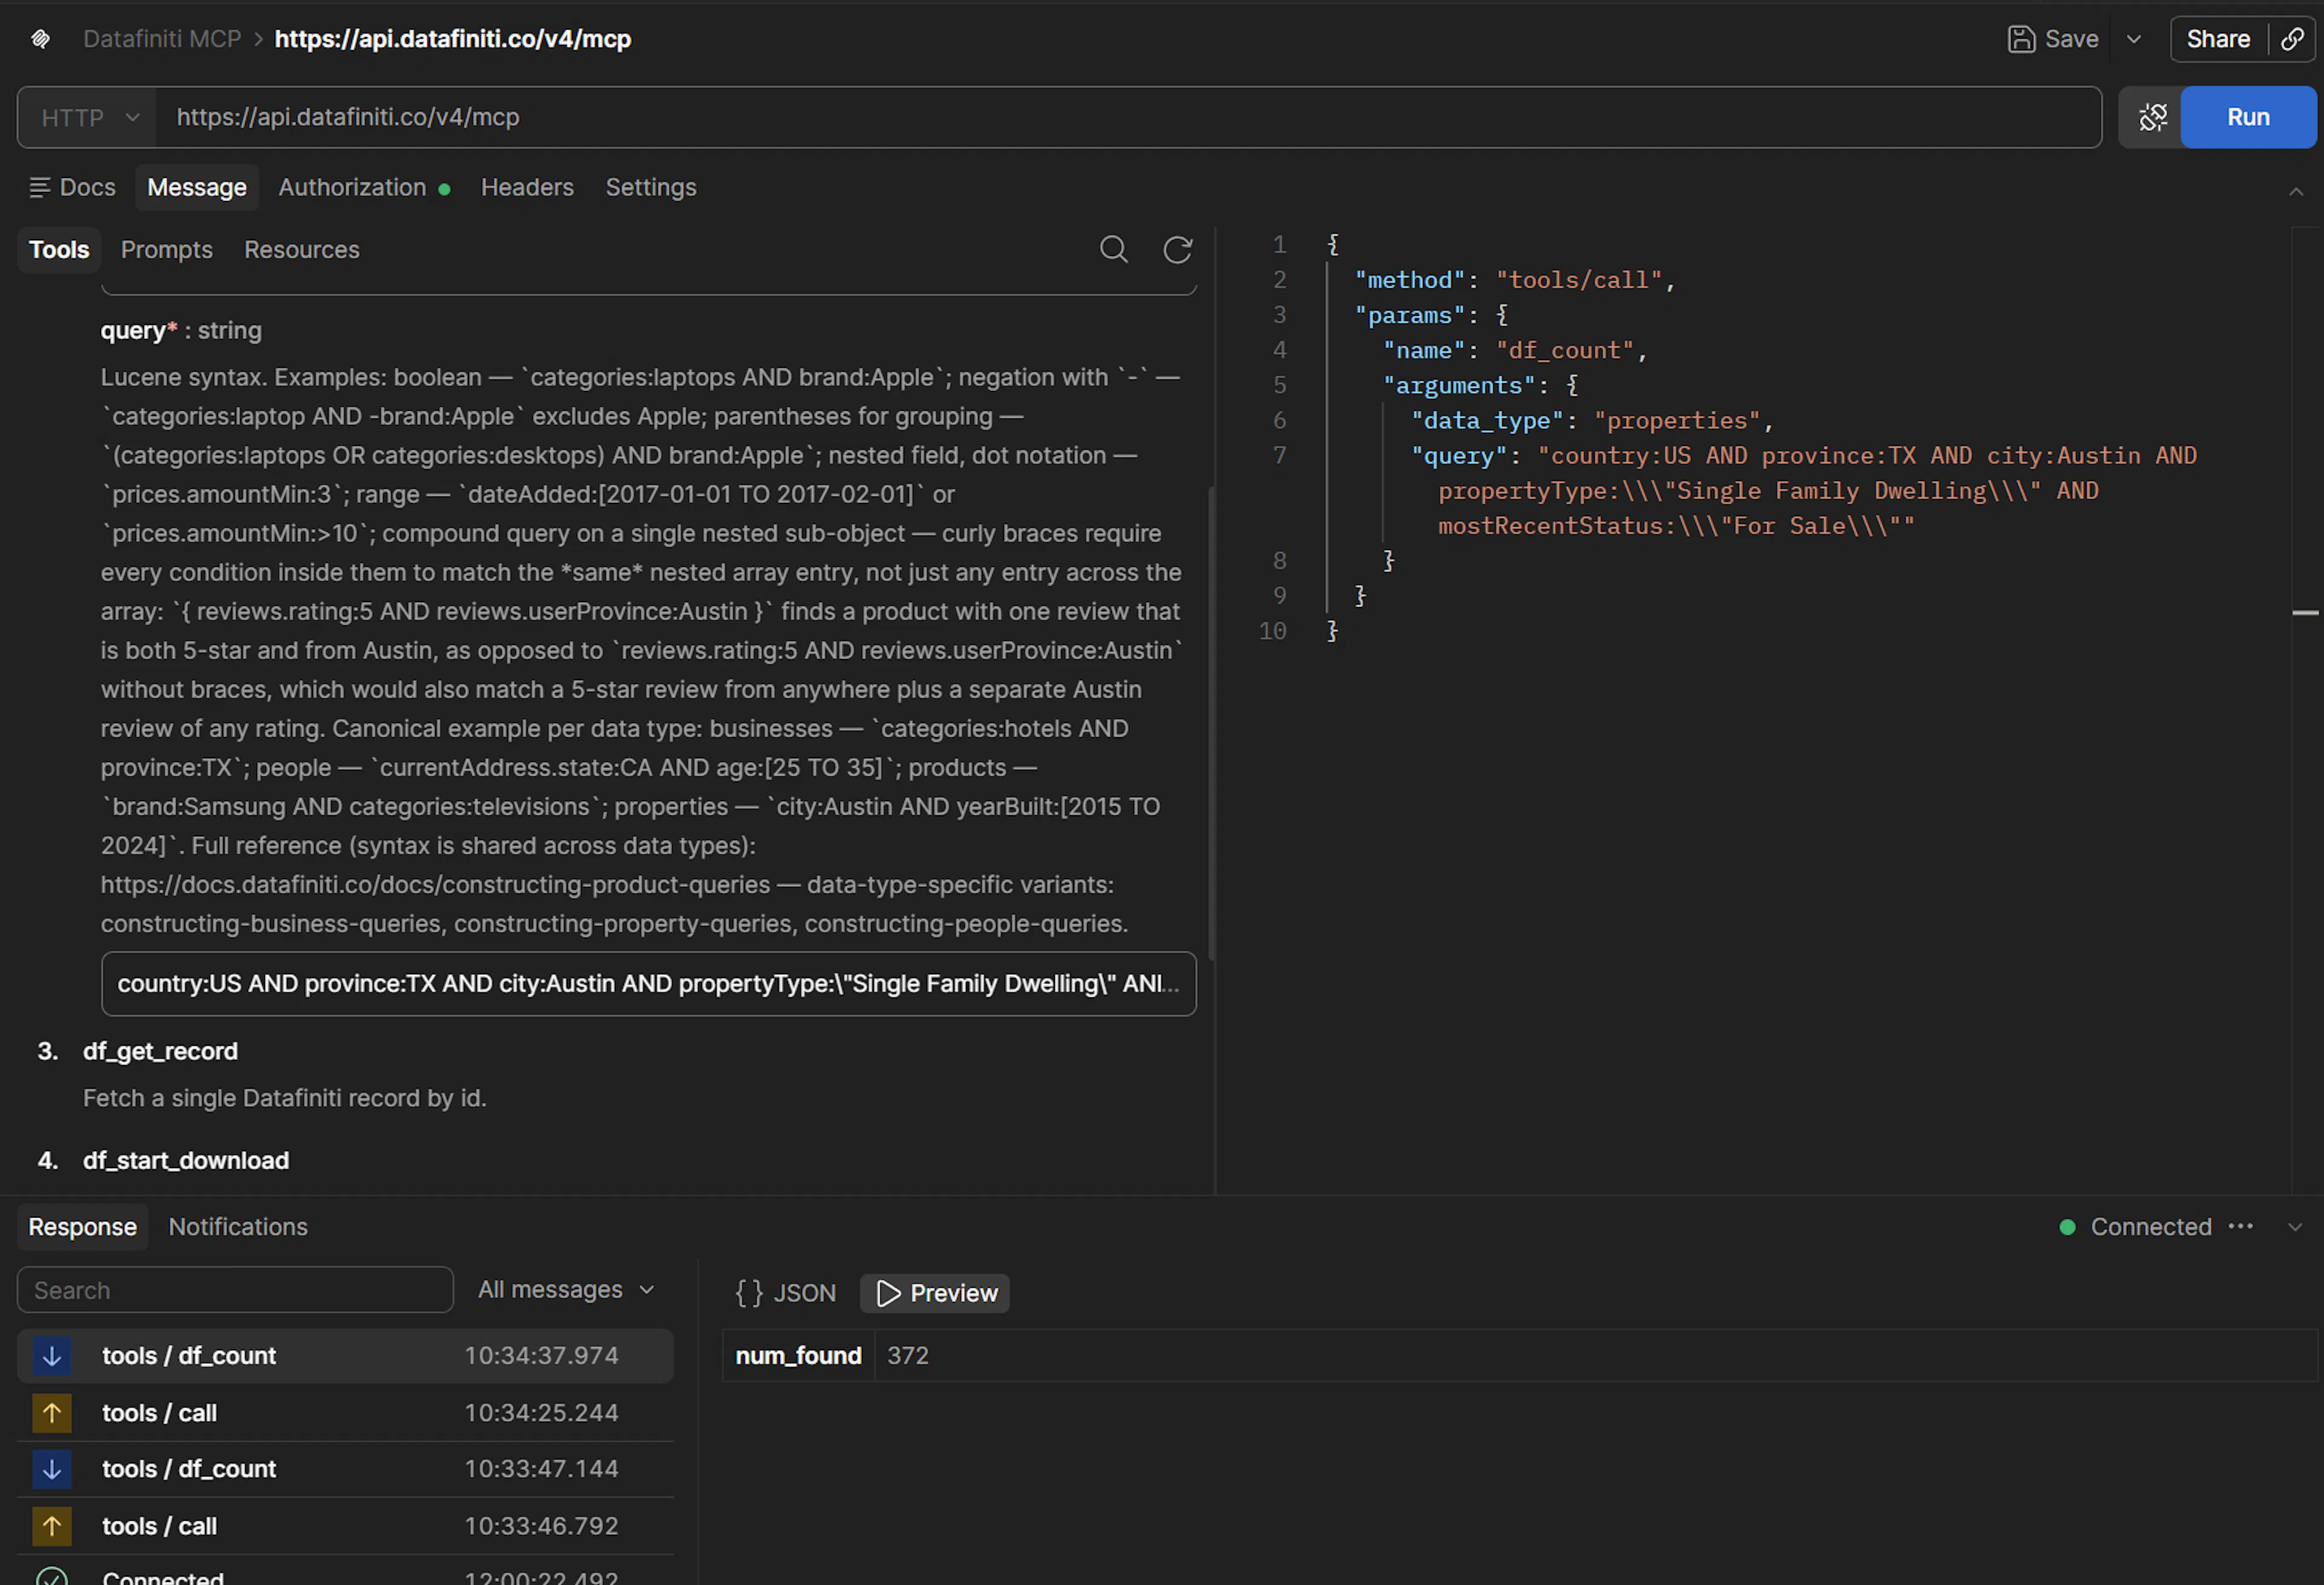This screenshot has width=2324, height=1585.
Task: Select tools / df_count message at 10:34:37.974
Action: pos(345,1356)
